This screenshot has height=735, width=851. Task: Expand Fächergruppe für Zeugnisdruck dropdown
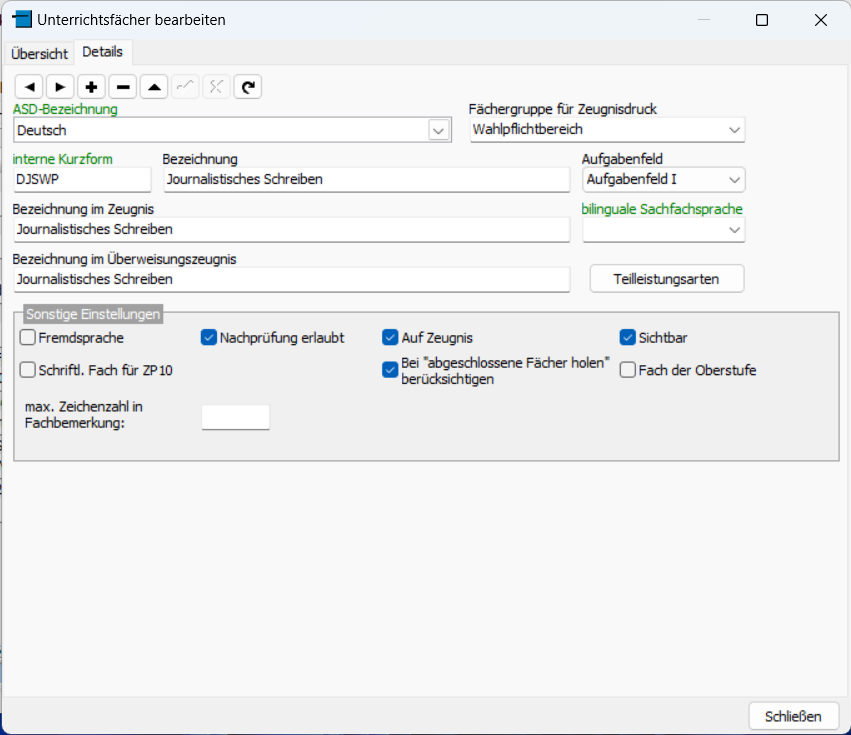(734, 130)
